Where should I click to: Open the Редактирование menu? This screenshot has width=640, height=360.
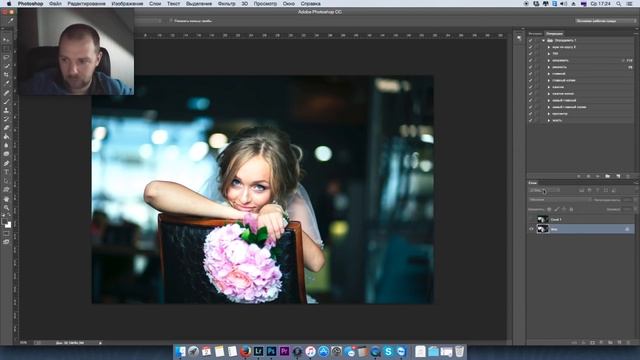(86, 3)
